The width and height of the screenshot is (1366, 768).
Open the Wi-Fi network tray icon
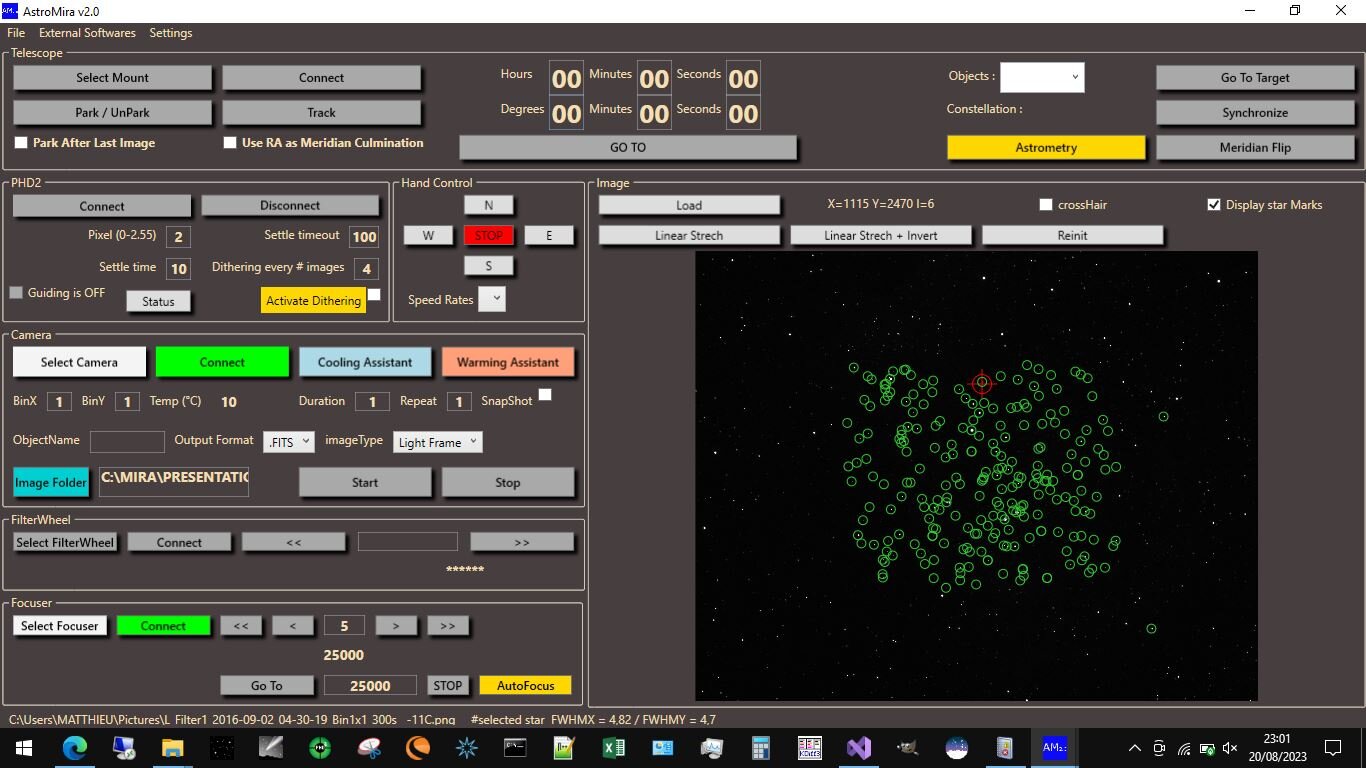pos(1184,748)
